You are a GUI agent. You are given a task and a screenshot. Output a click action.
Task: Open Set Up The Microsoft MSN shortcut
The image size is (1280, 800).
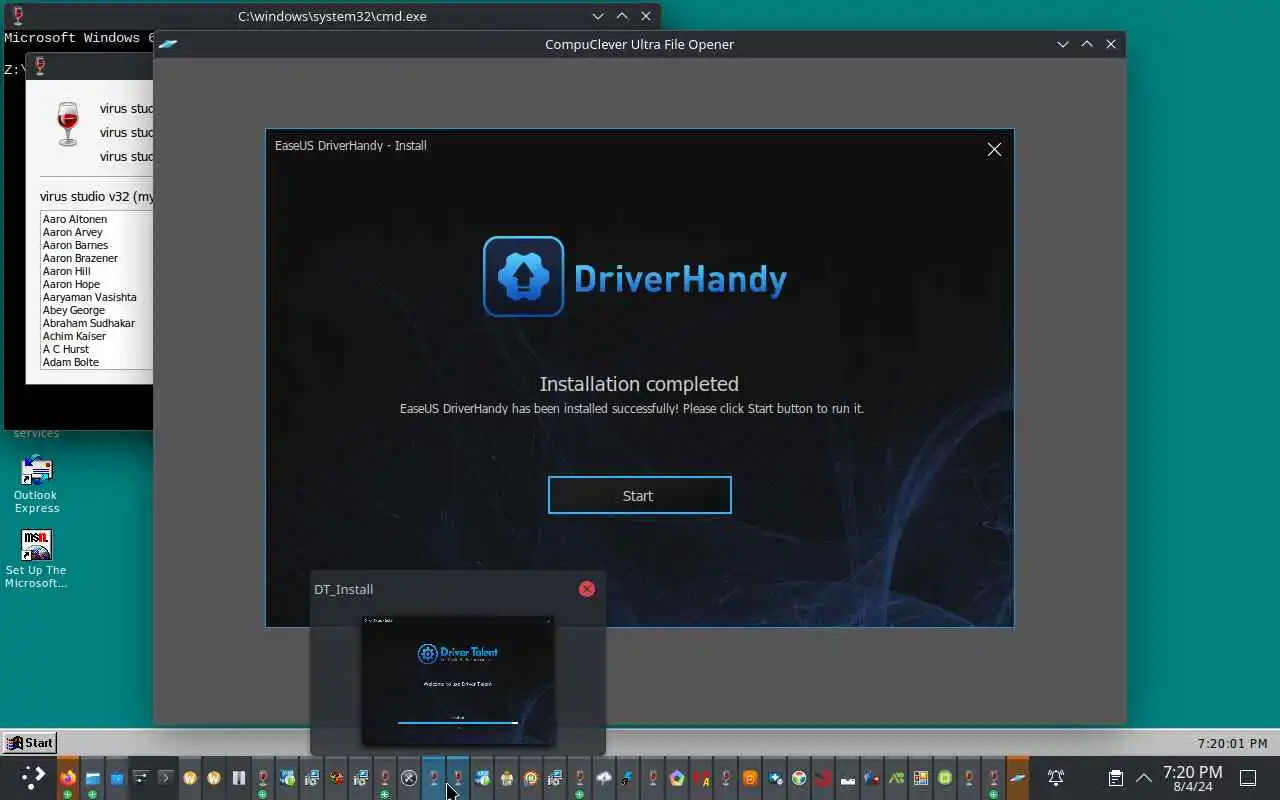(36, 559)
